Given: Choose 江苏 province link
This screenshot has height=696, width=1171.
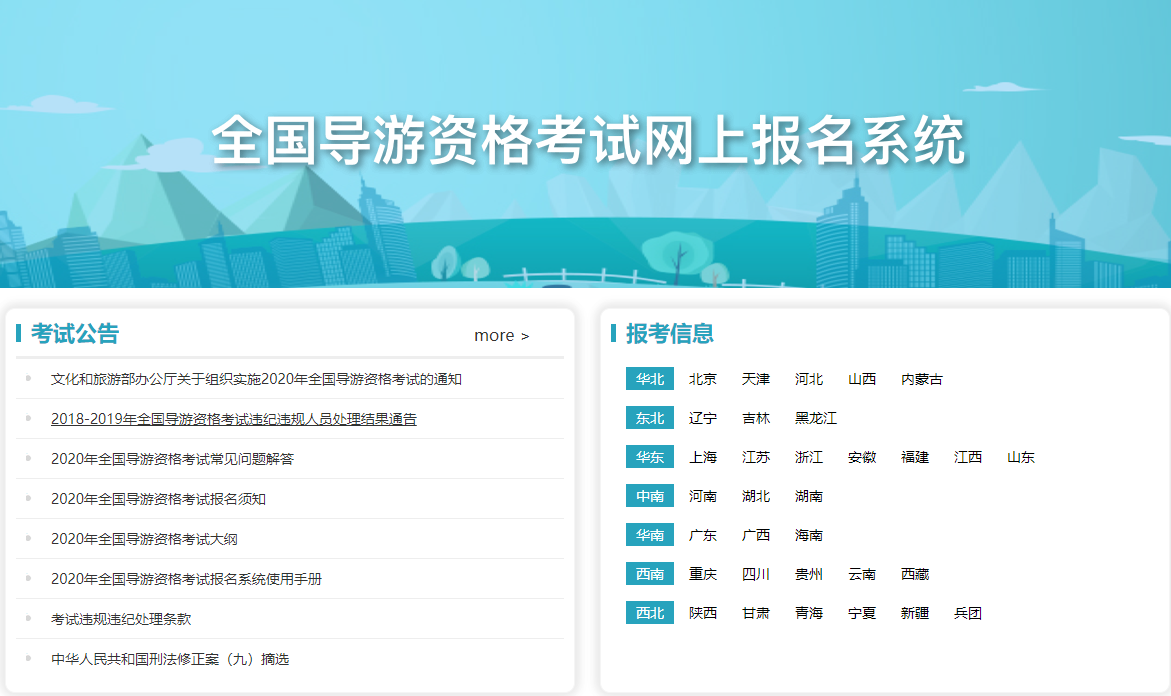Looking at the screenshot, I should click(x=756, y=457).
